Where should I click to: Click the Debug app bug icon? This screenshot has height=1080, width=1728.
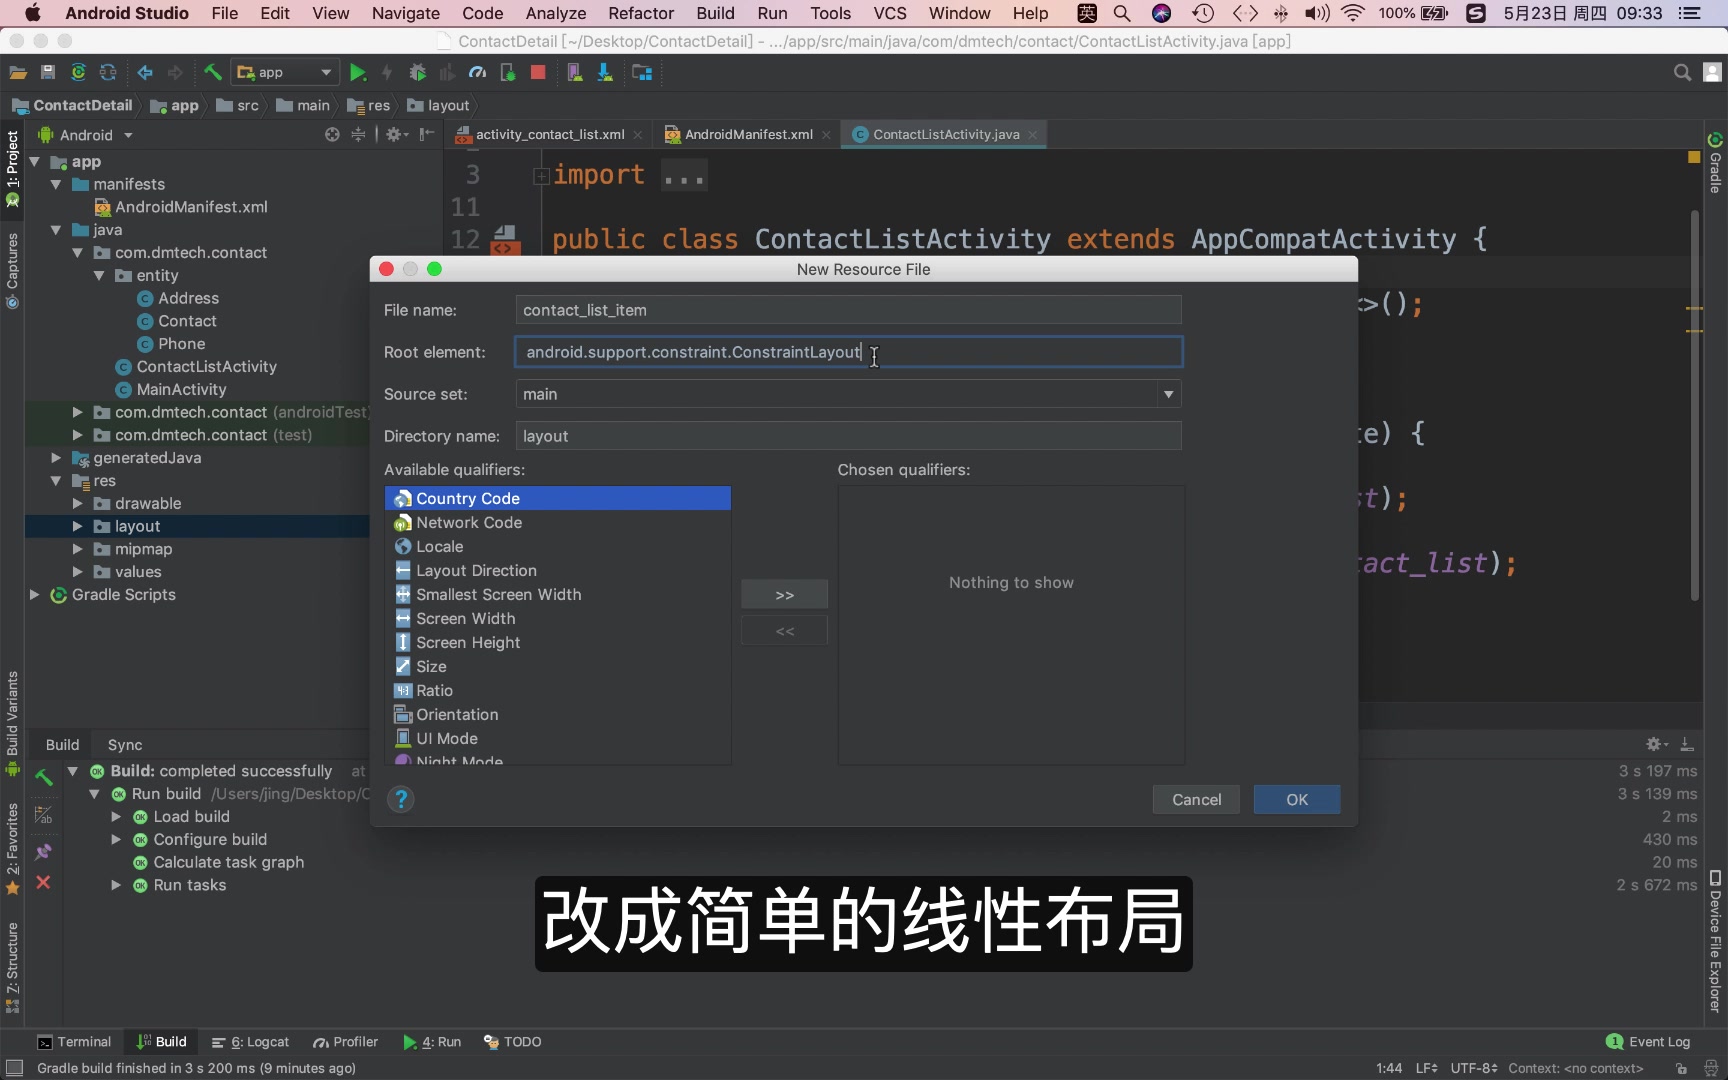(x=417, y=72)
